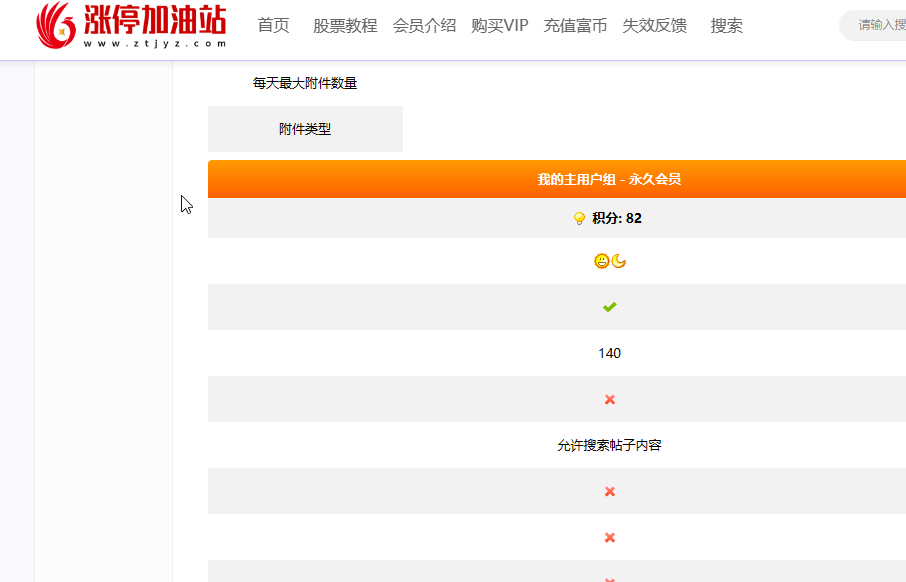Click the red cross directly below 允许搜索帖子内容
906x582 pixels.
pos(610,491)
